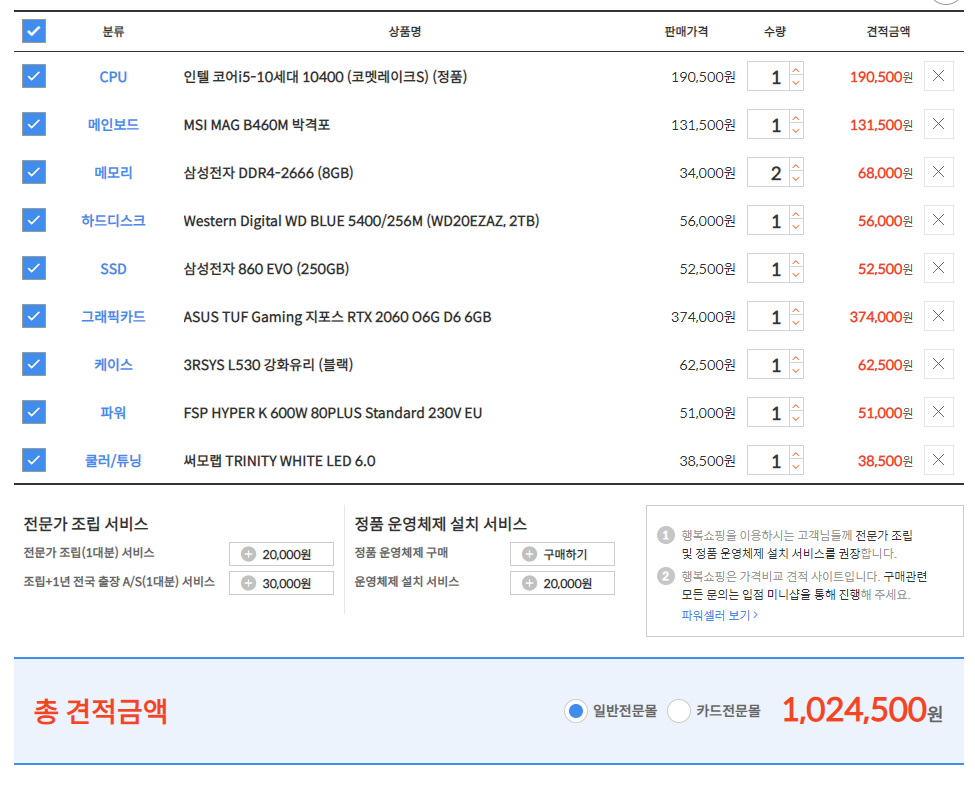Click the CPU quantity input field
975x795 pixels.
(x=768, y=77)
